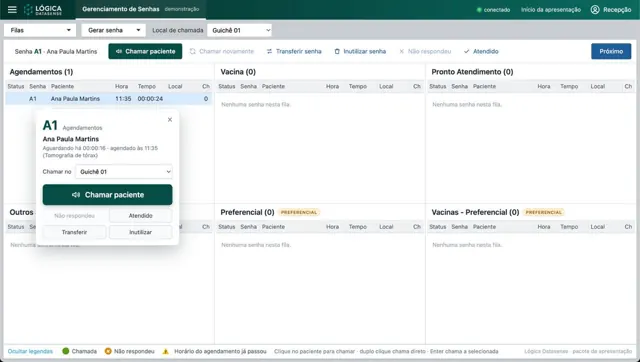This screenshot has height=362, width=640.
Task: Click the 11:35 hora cell
Action: [x=123, y=99]
